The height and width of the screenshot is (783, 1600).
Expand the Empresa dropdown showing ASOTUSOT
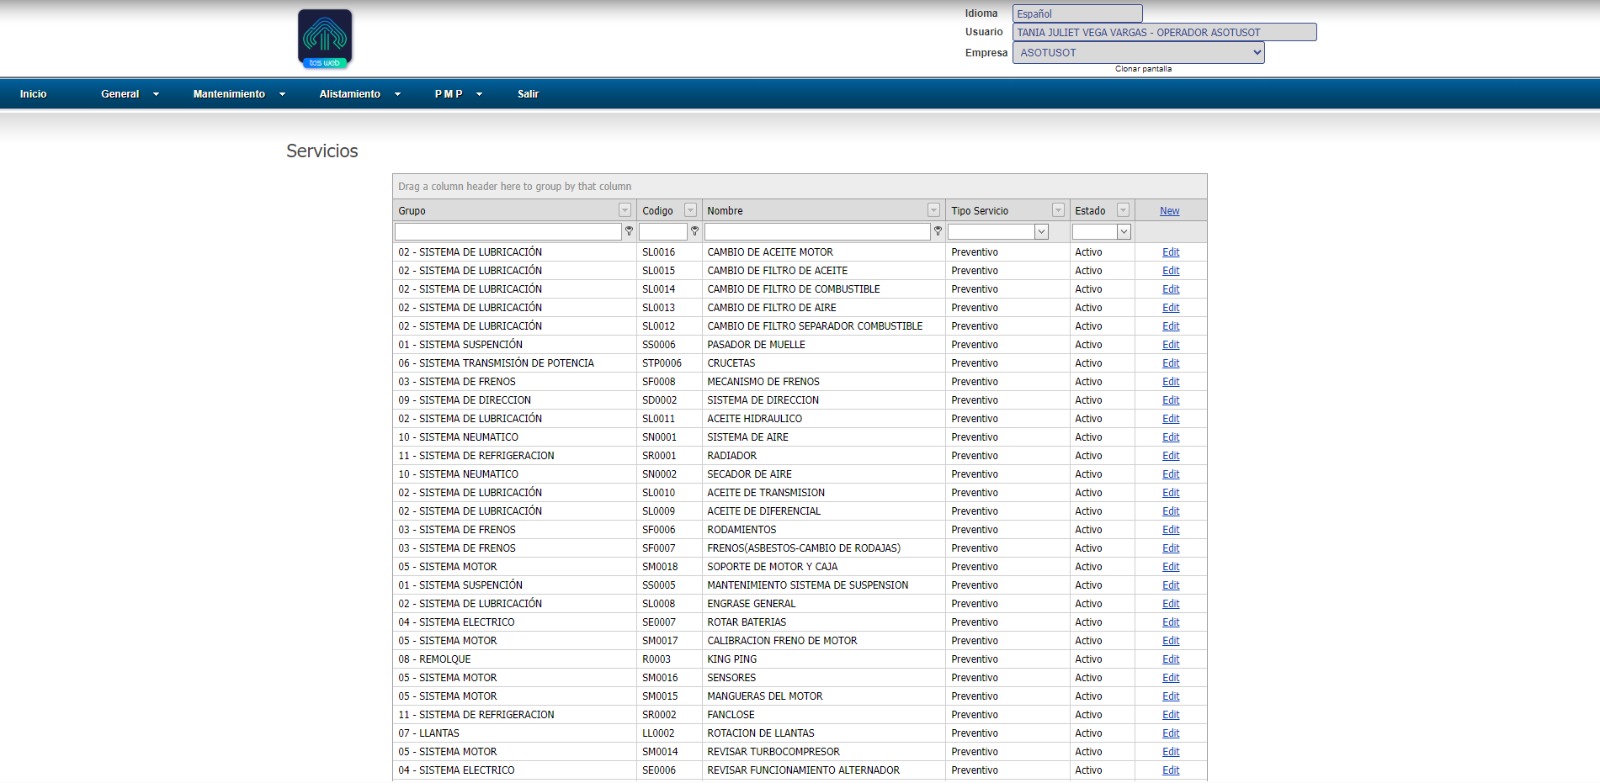click(x=1138, y=53)
